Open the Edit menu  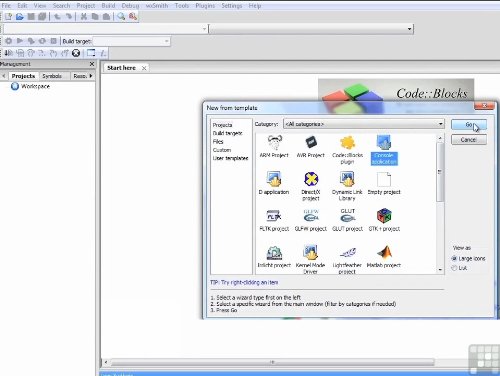pos(22,6)
